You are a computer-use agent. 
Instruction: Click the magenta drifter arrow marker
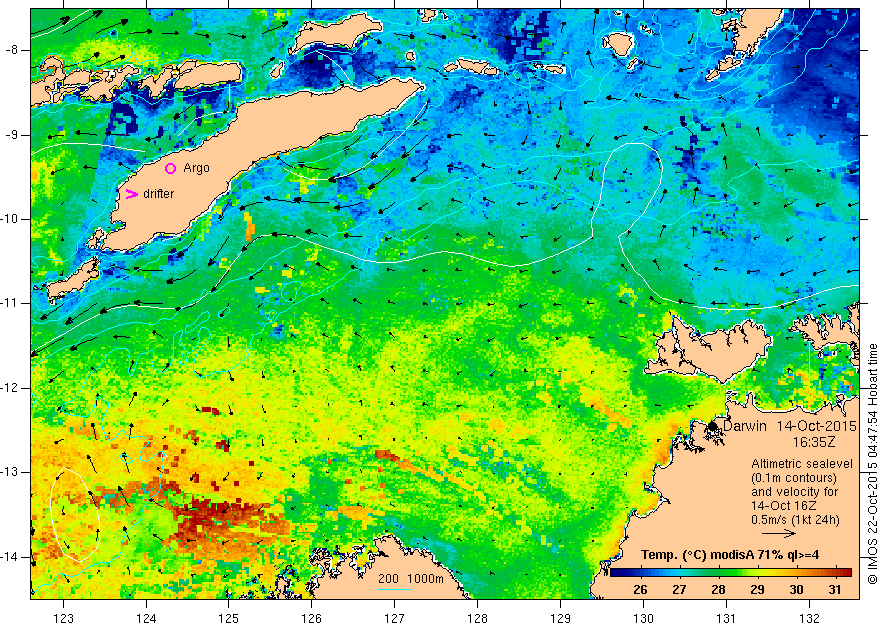coord(131,194)
